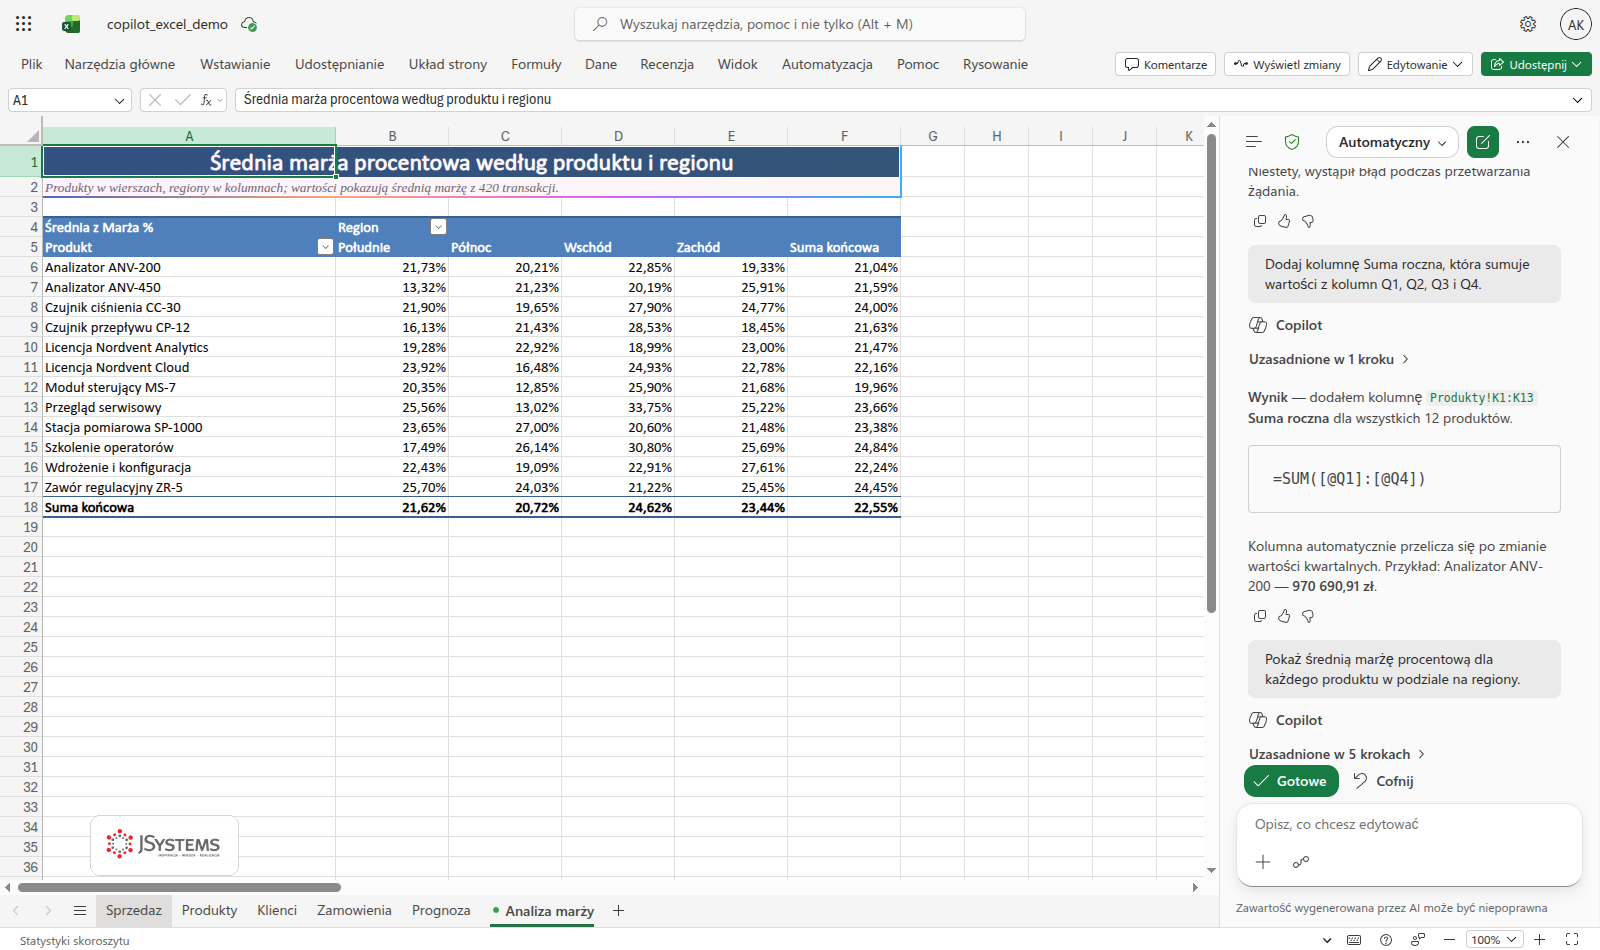
Task: Click the Copilot prompt field 'Opisz, co chcesz edytować'
Action: (x=1408, y=825)
